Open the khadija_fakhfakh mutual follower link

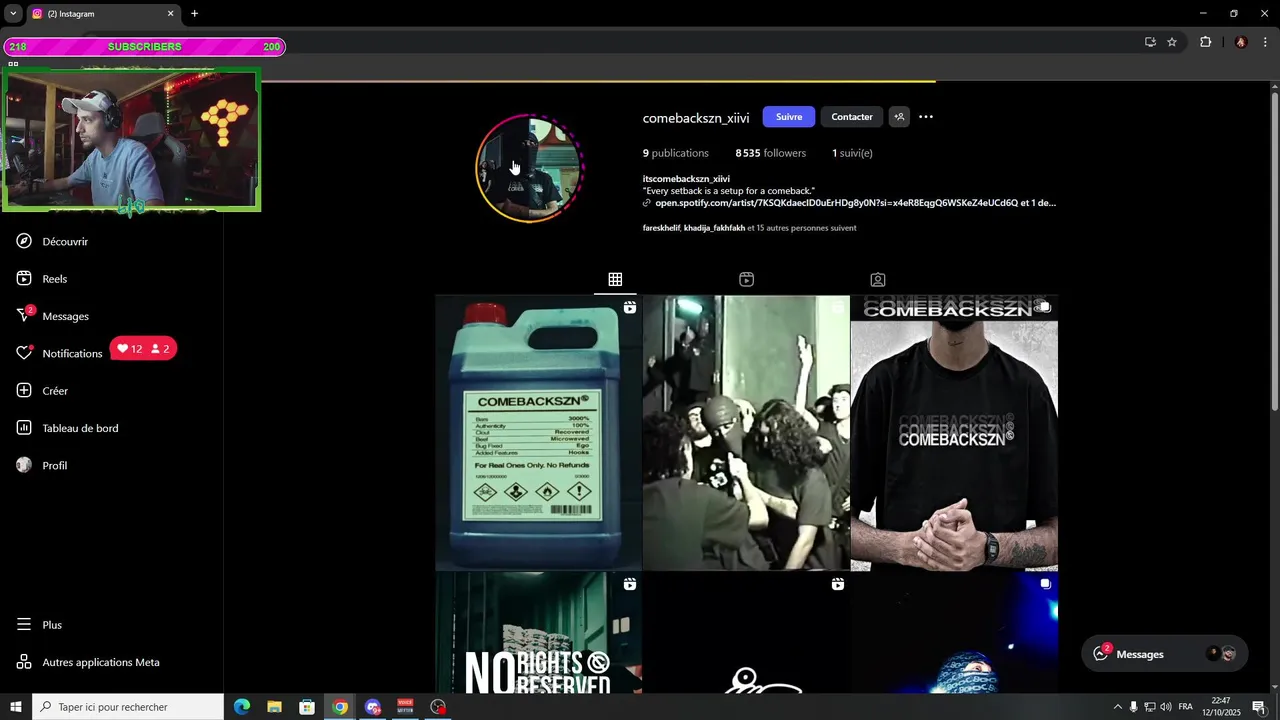click(714, 228)
